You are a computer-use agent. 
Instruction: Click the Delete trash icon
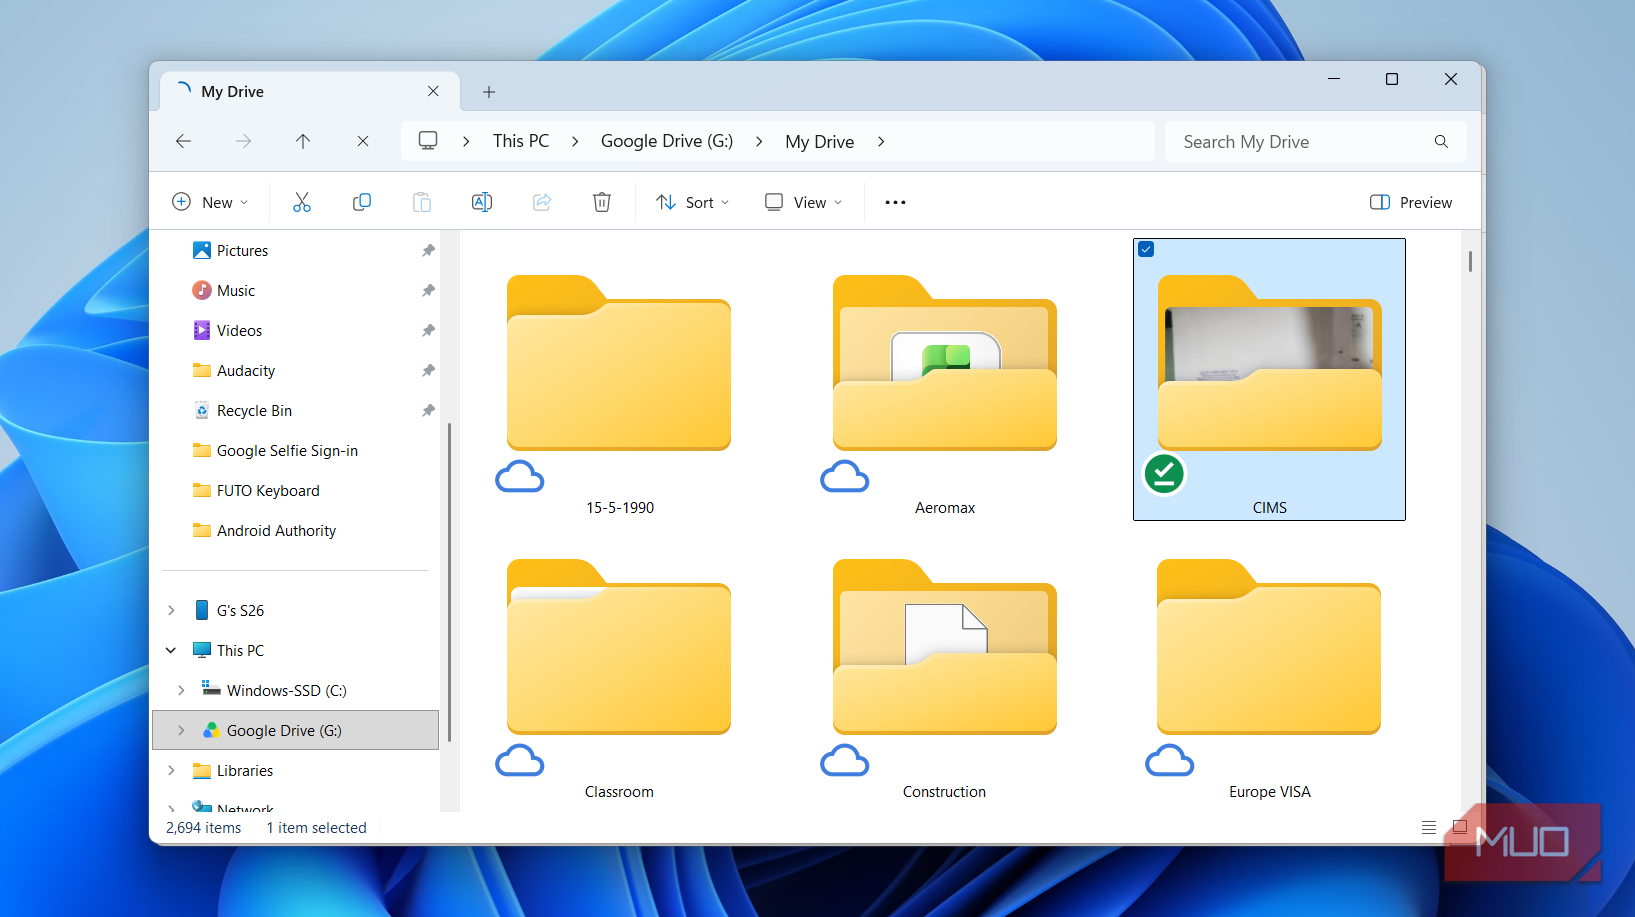pyautogui.click(x=602, y=202)
